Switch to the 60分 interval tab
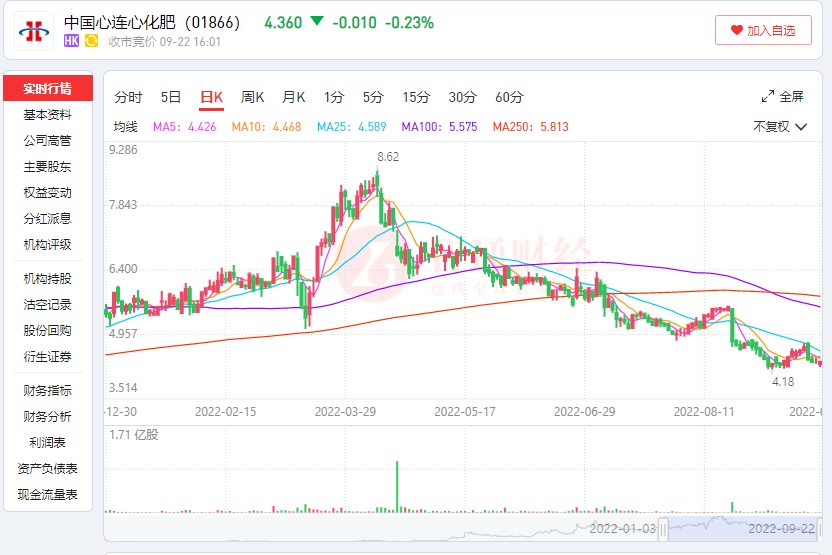The height and width of the screenshot is (555, 832). click(x=509, y=97)
